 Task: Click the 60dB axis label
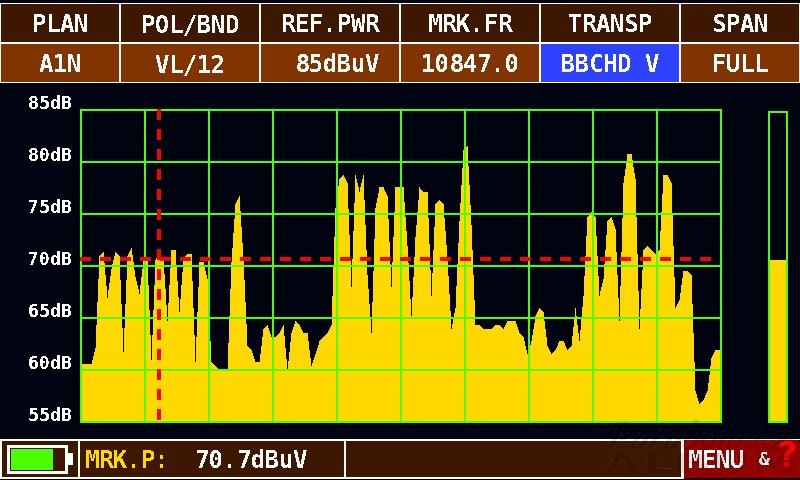[x=50, y=362]
